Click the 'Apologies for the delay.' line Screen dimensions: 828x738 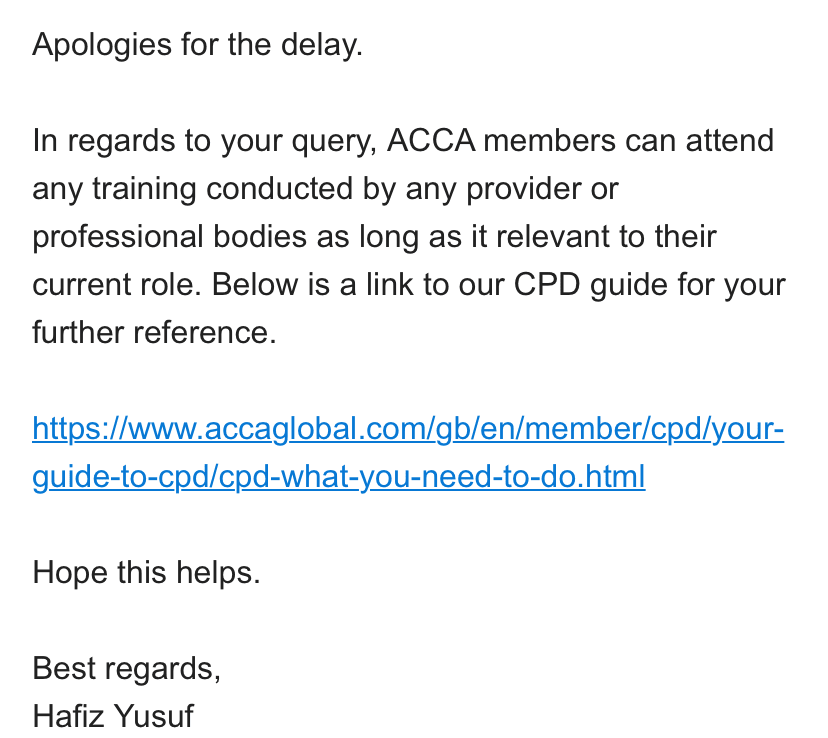197,45
